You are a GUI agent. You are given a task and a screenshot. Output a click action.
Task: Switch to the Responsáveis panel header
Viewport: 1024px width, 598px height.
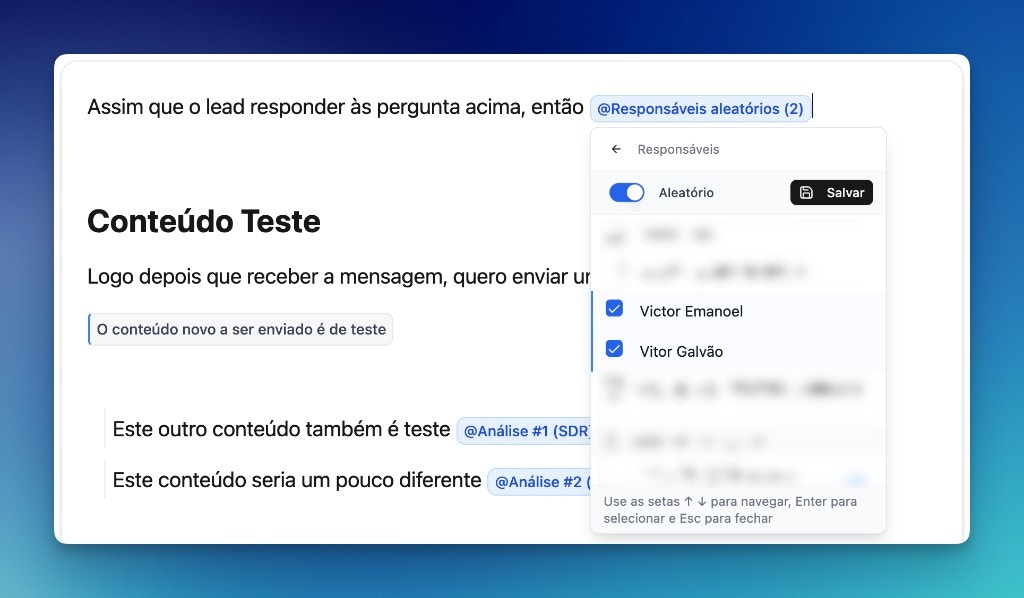(x=680, y=147)
